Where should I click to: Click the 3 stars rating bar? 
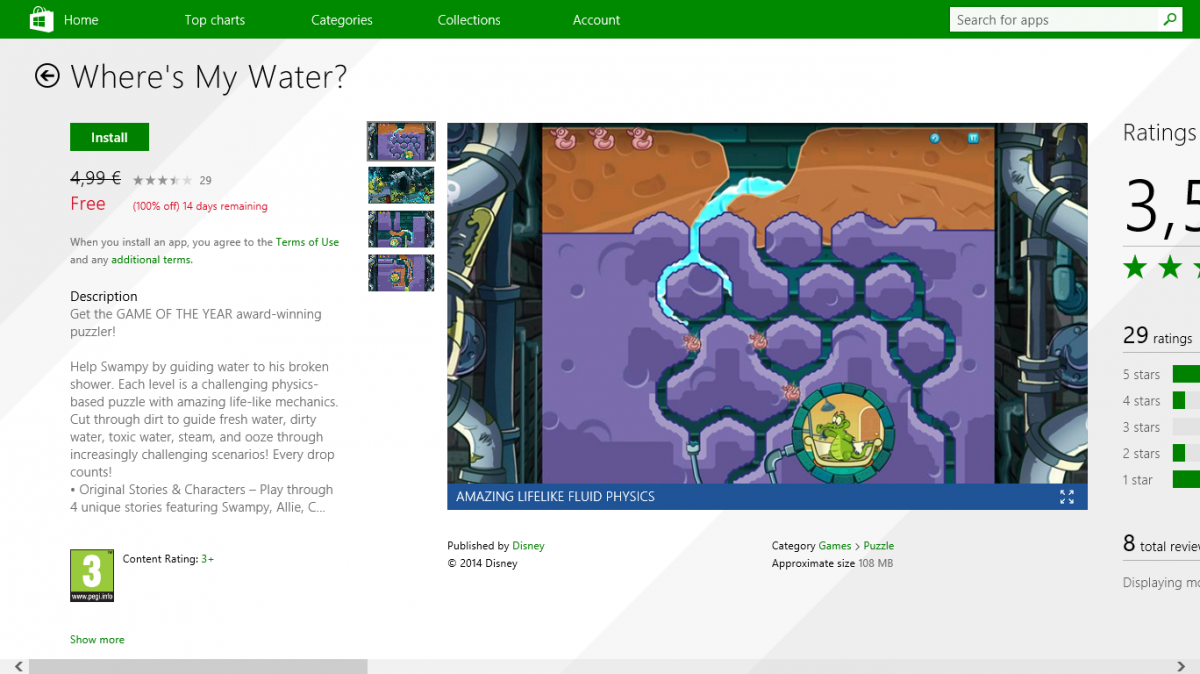click(1186, 427)
